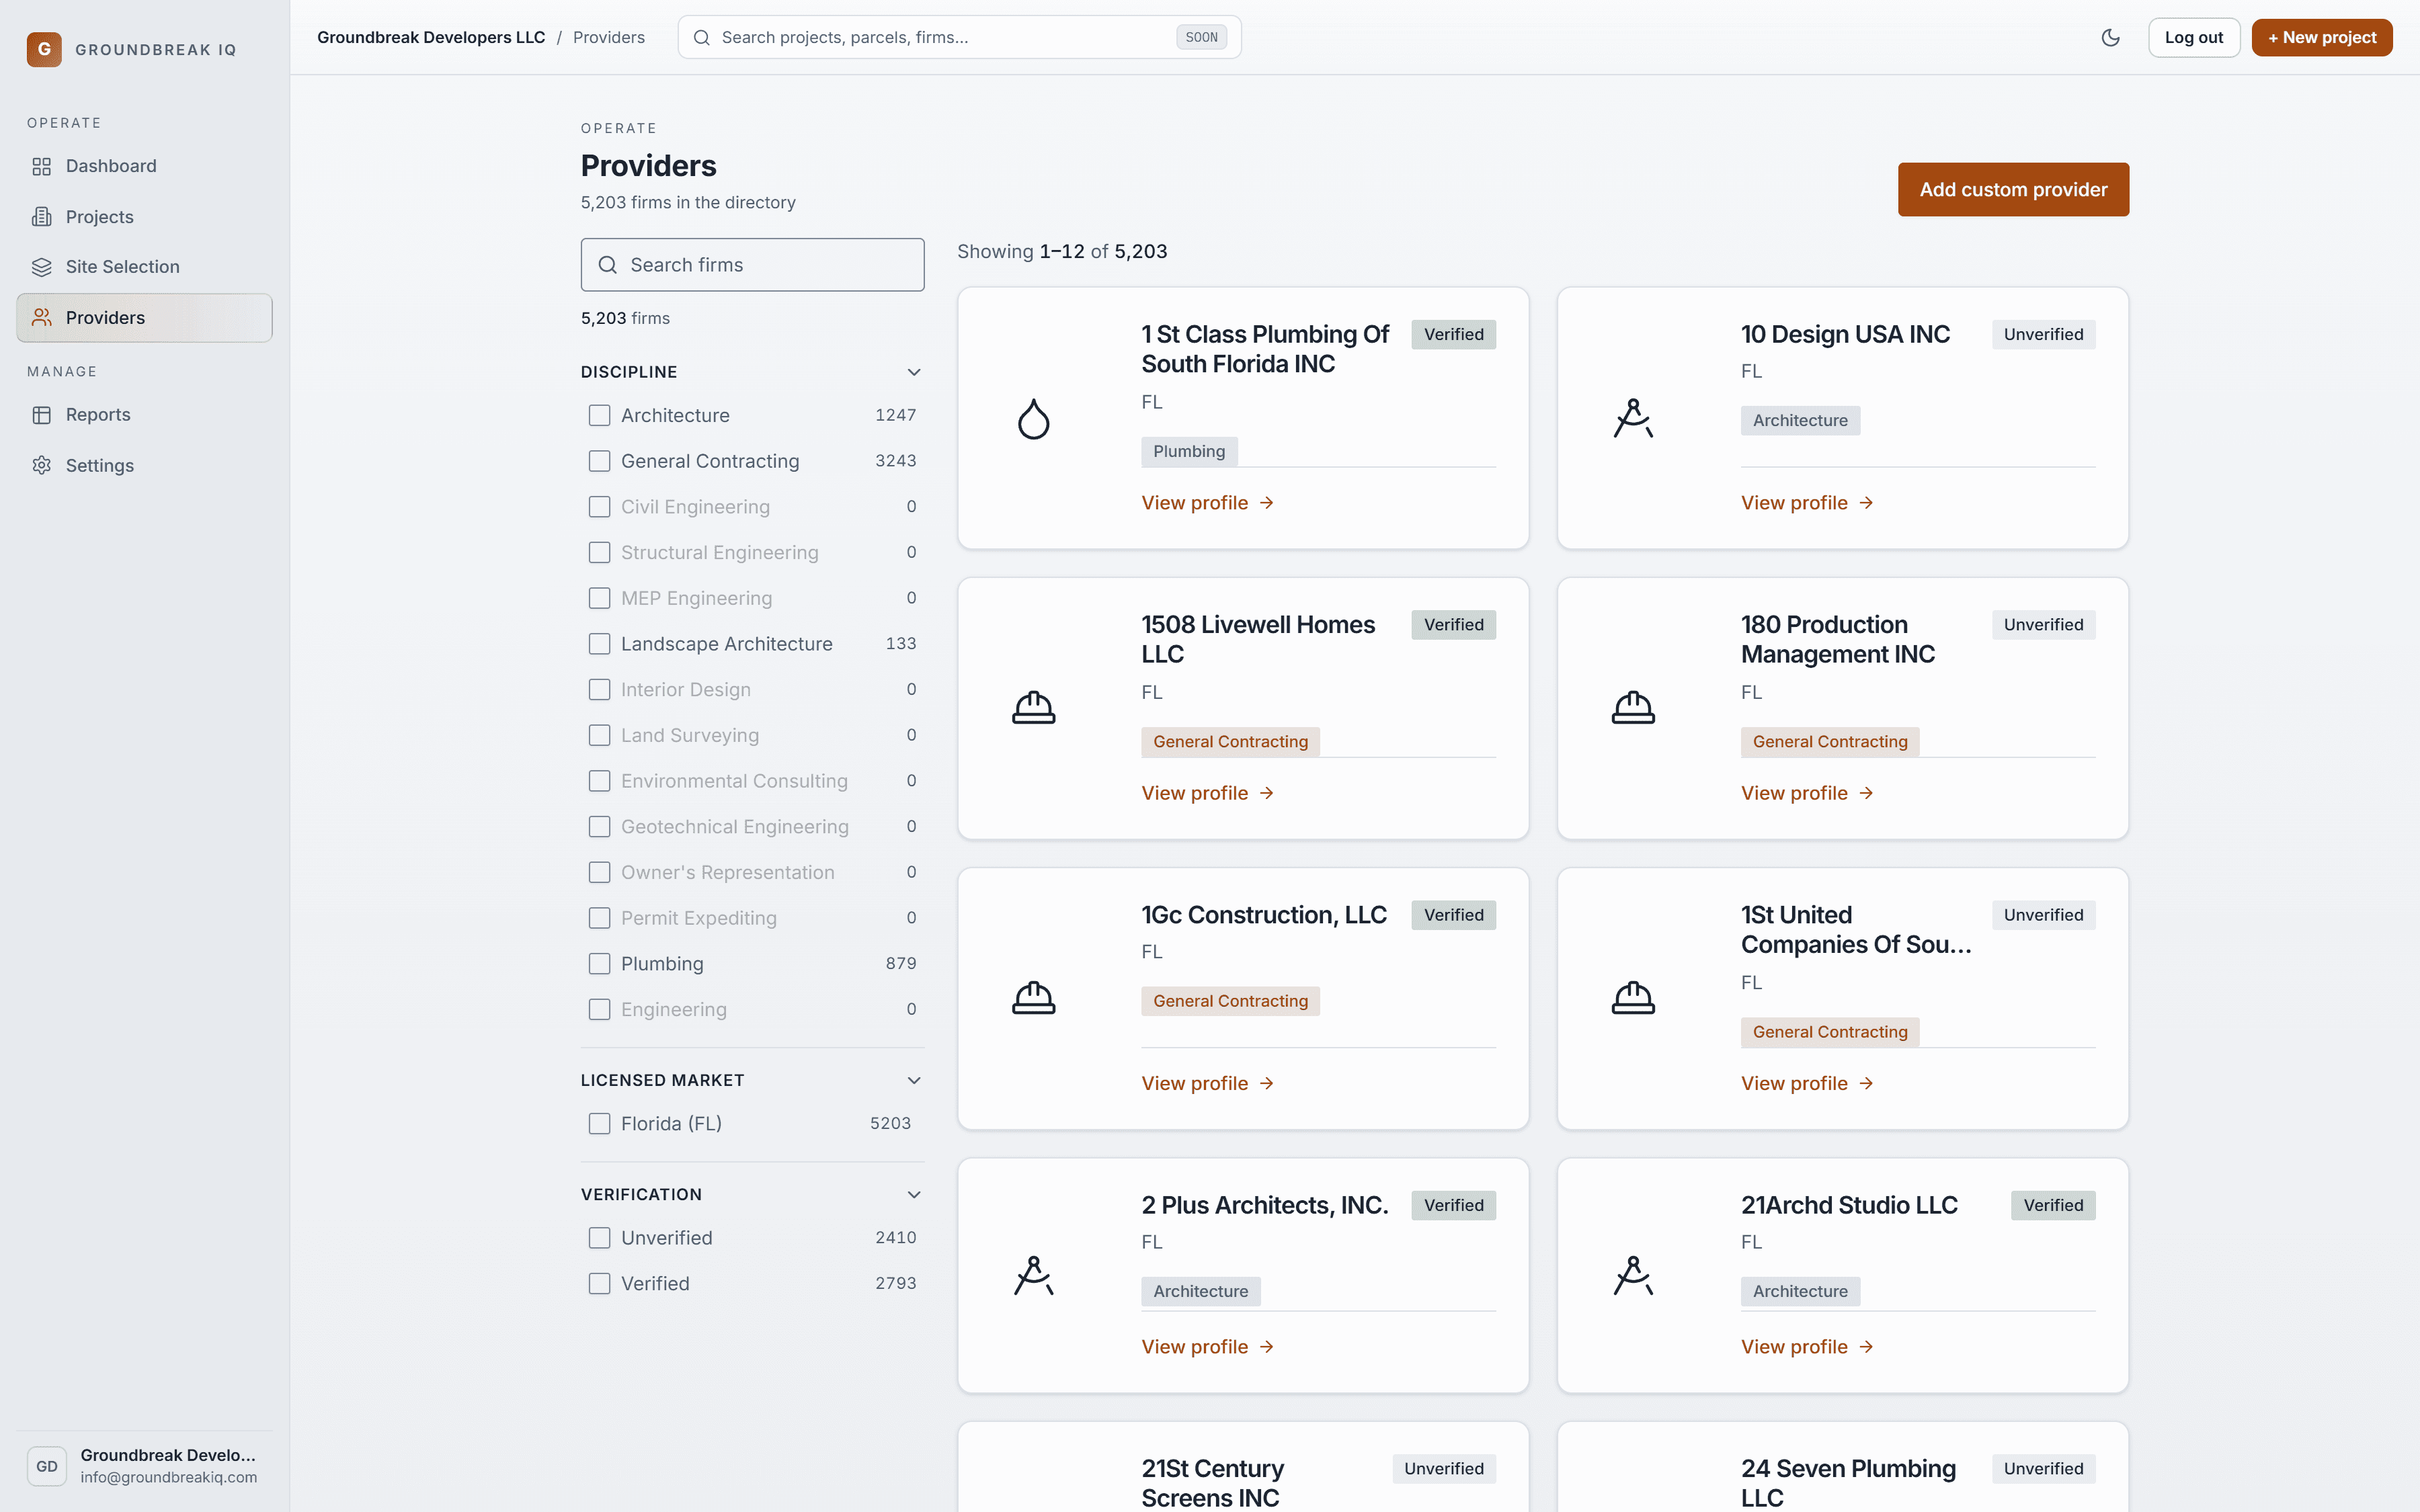Open Settings from the sidebar
Screen dimensions: 2420x1512
(x=144, y=465)
